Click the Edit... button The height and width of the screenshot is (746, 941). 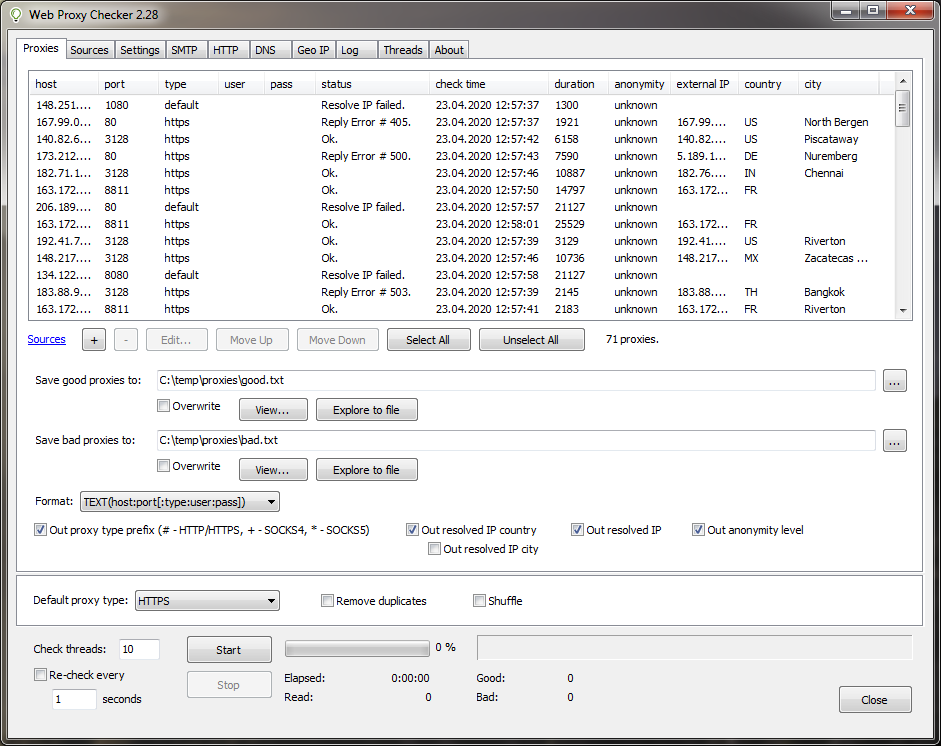point(176,340)
